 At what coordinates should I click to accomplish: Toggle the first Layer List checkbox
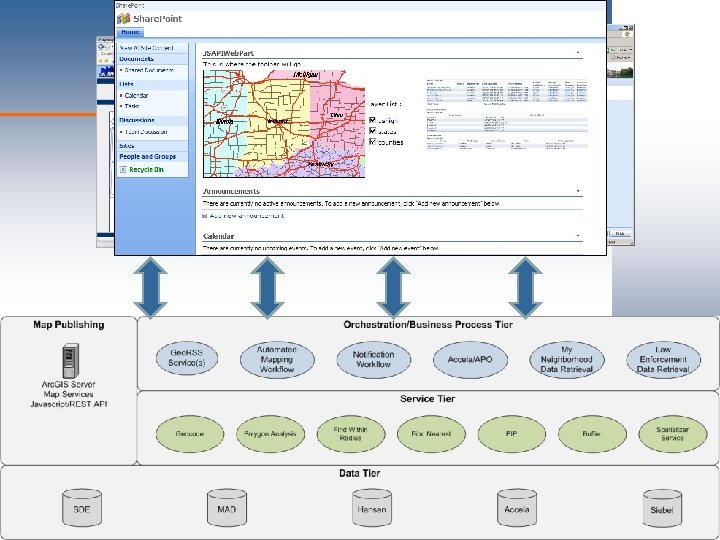[x=372, y=120]
